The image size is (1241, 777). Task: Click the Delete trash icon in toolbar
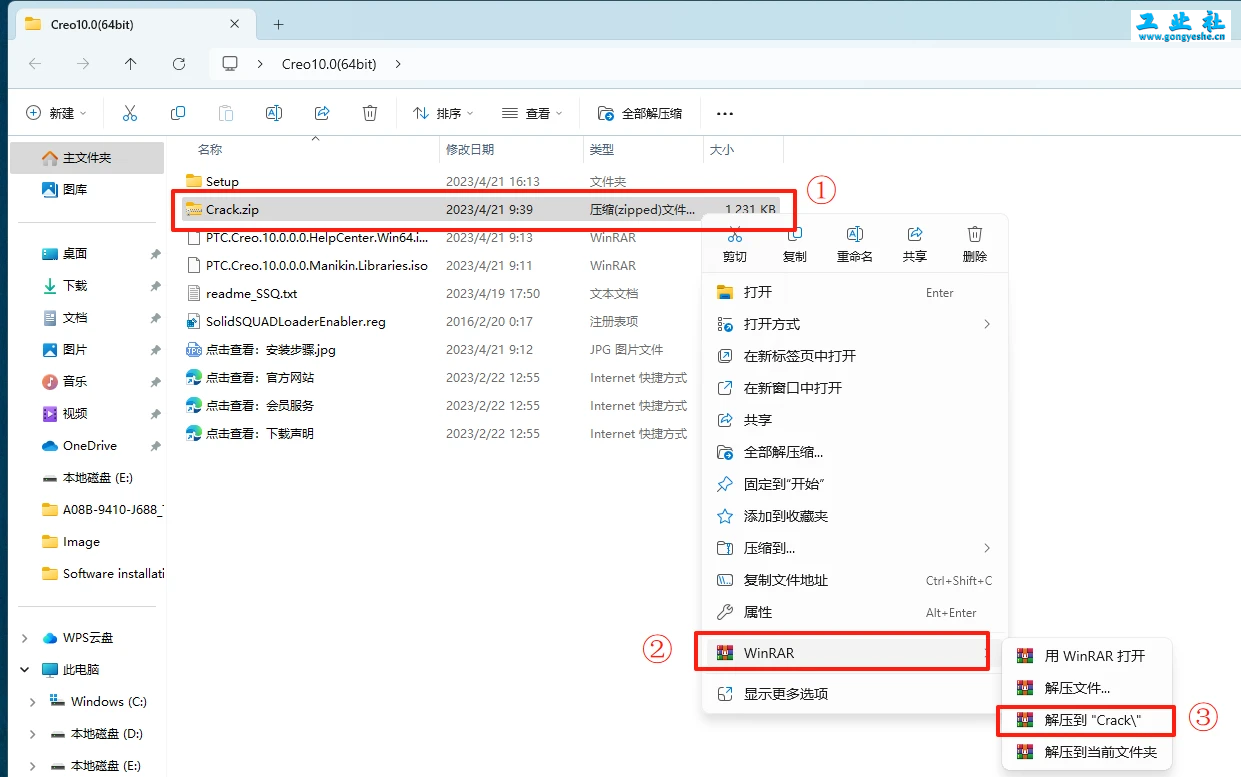[x=370, y=113]
